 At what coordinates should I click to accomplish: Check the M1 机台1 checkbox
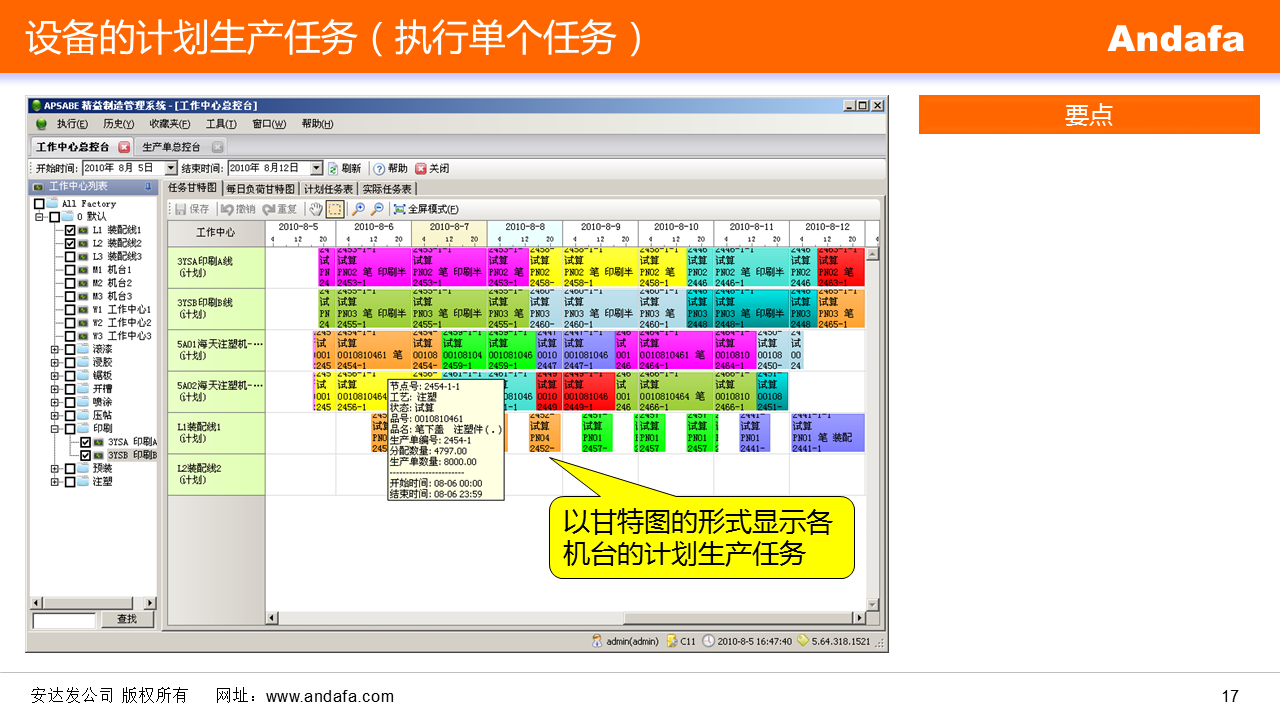70,270
